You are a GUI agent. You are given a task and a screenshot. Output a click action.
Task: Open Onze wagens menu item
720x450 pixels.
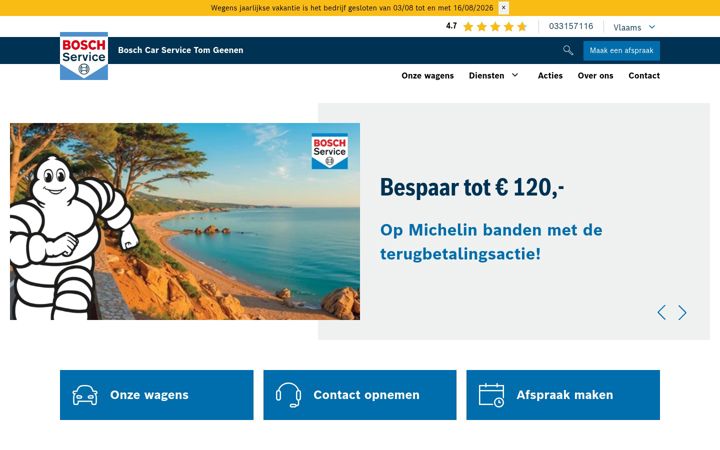tap(428, 76)
